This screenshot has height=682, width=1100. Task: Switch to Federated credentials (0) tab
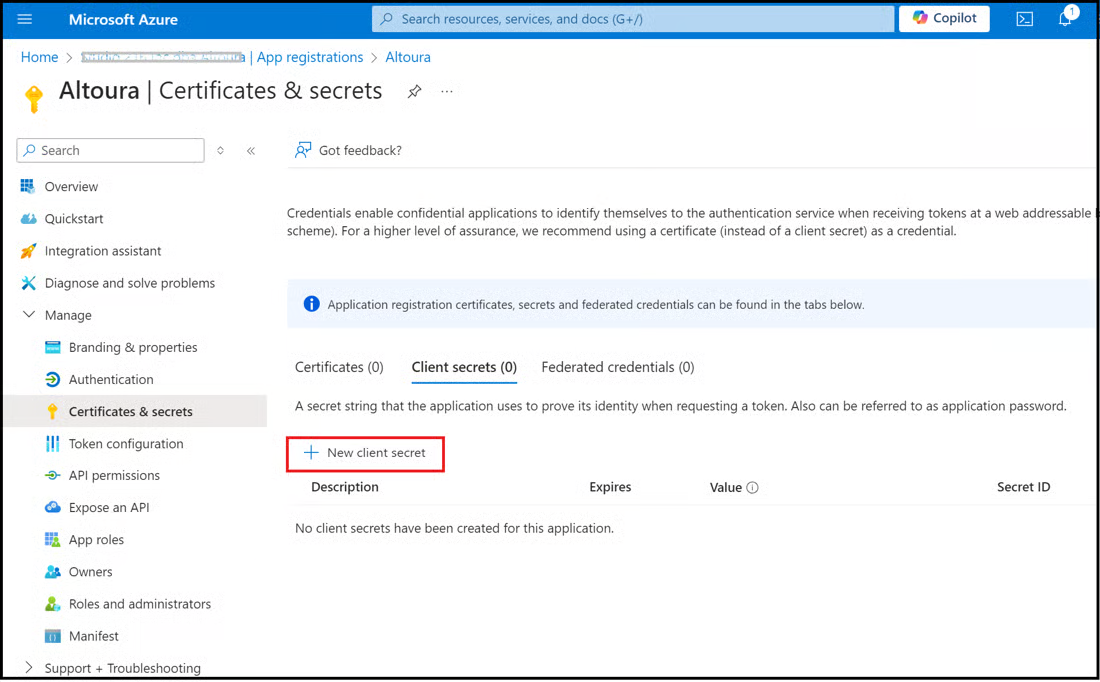click(x=618, y=367)
